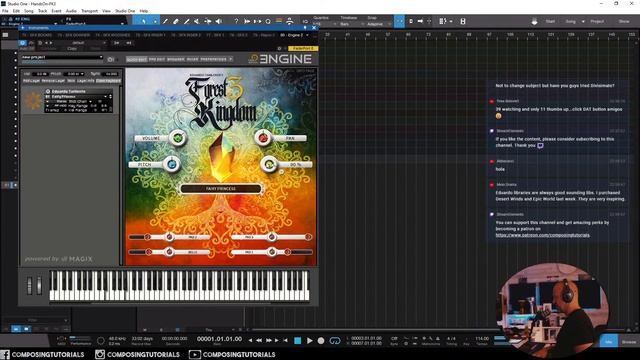640x360 pixels.
Task: Click the Instagram icon in banner
Action: (100, 354)
